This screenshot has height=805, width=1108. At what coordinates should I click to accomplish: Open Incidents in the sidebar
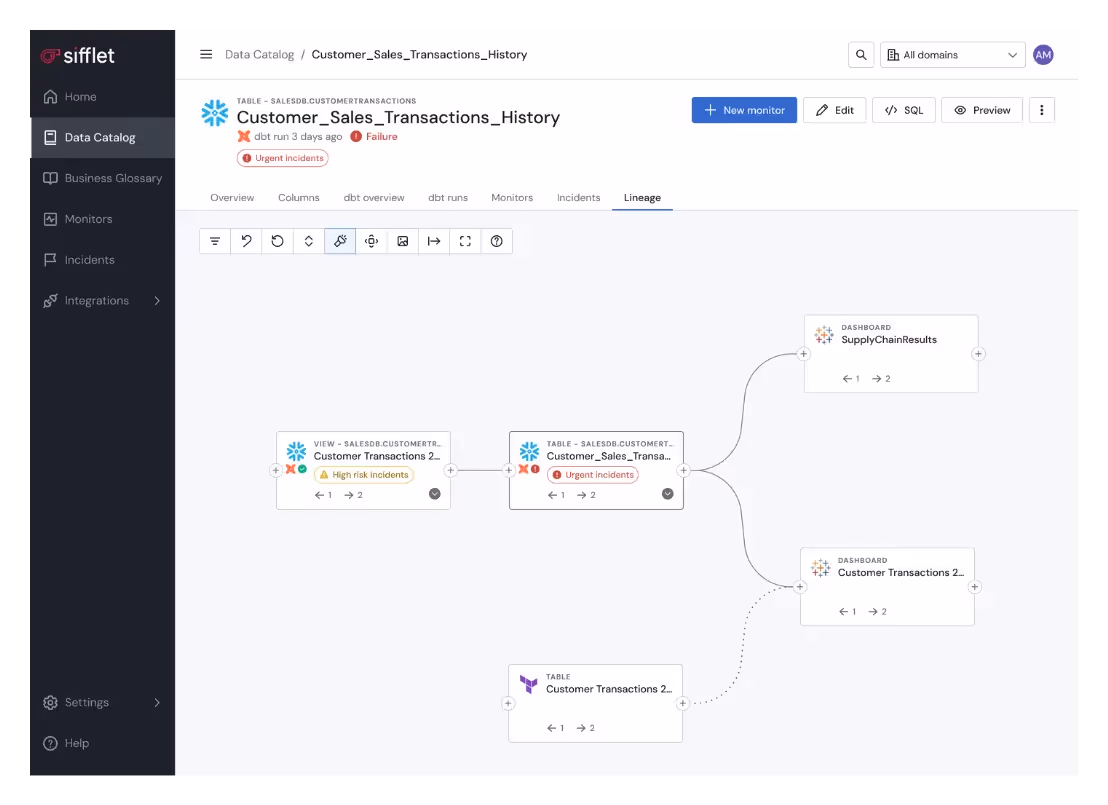point(102,260)
